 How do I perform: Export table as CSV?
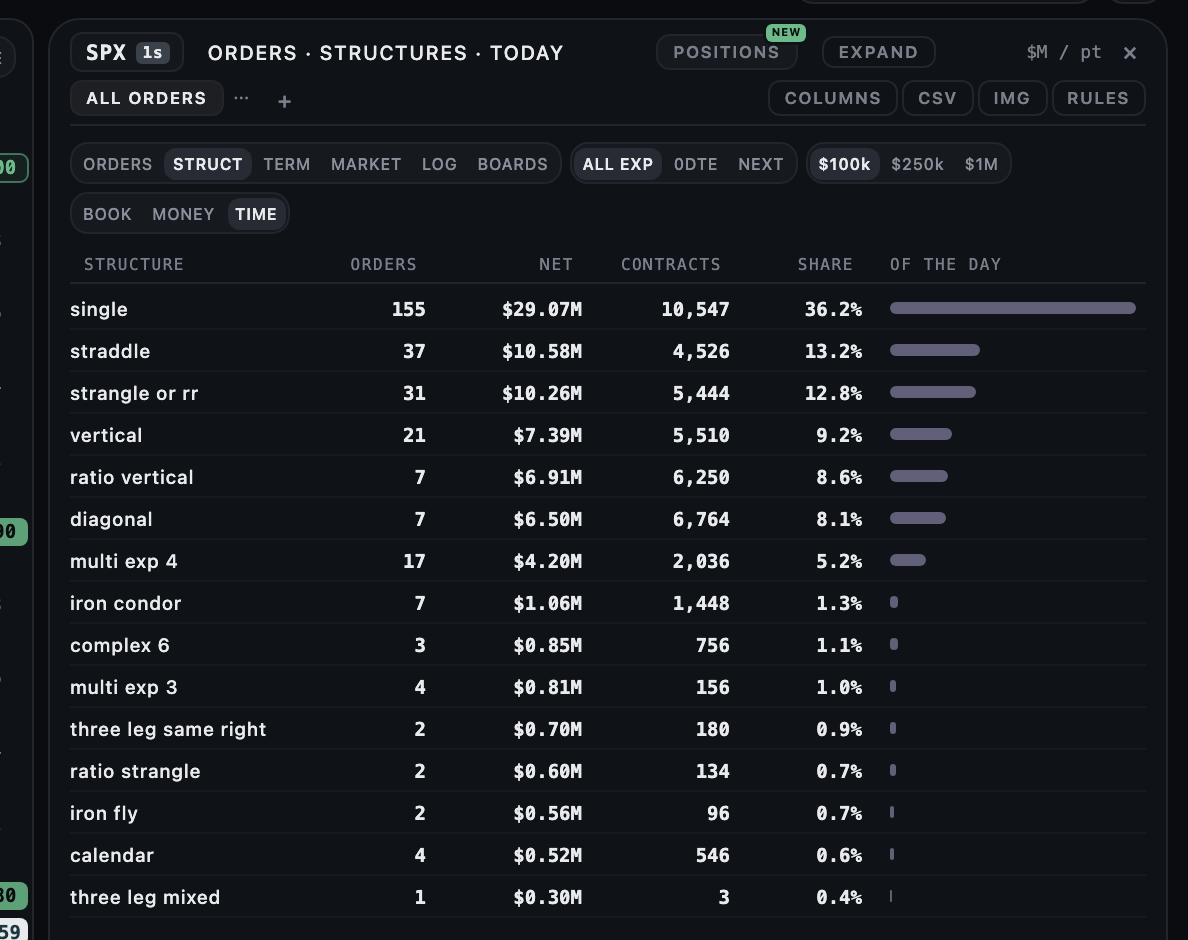[x=937, y=98]
